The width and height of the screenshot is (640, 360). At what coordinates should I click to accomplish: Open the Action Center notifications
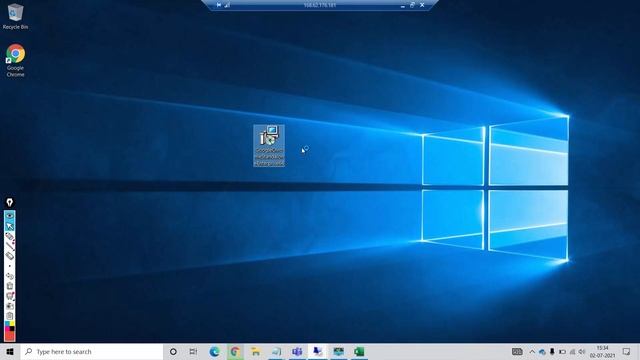pos(627,351)
